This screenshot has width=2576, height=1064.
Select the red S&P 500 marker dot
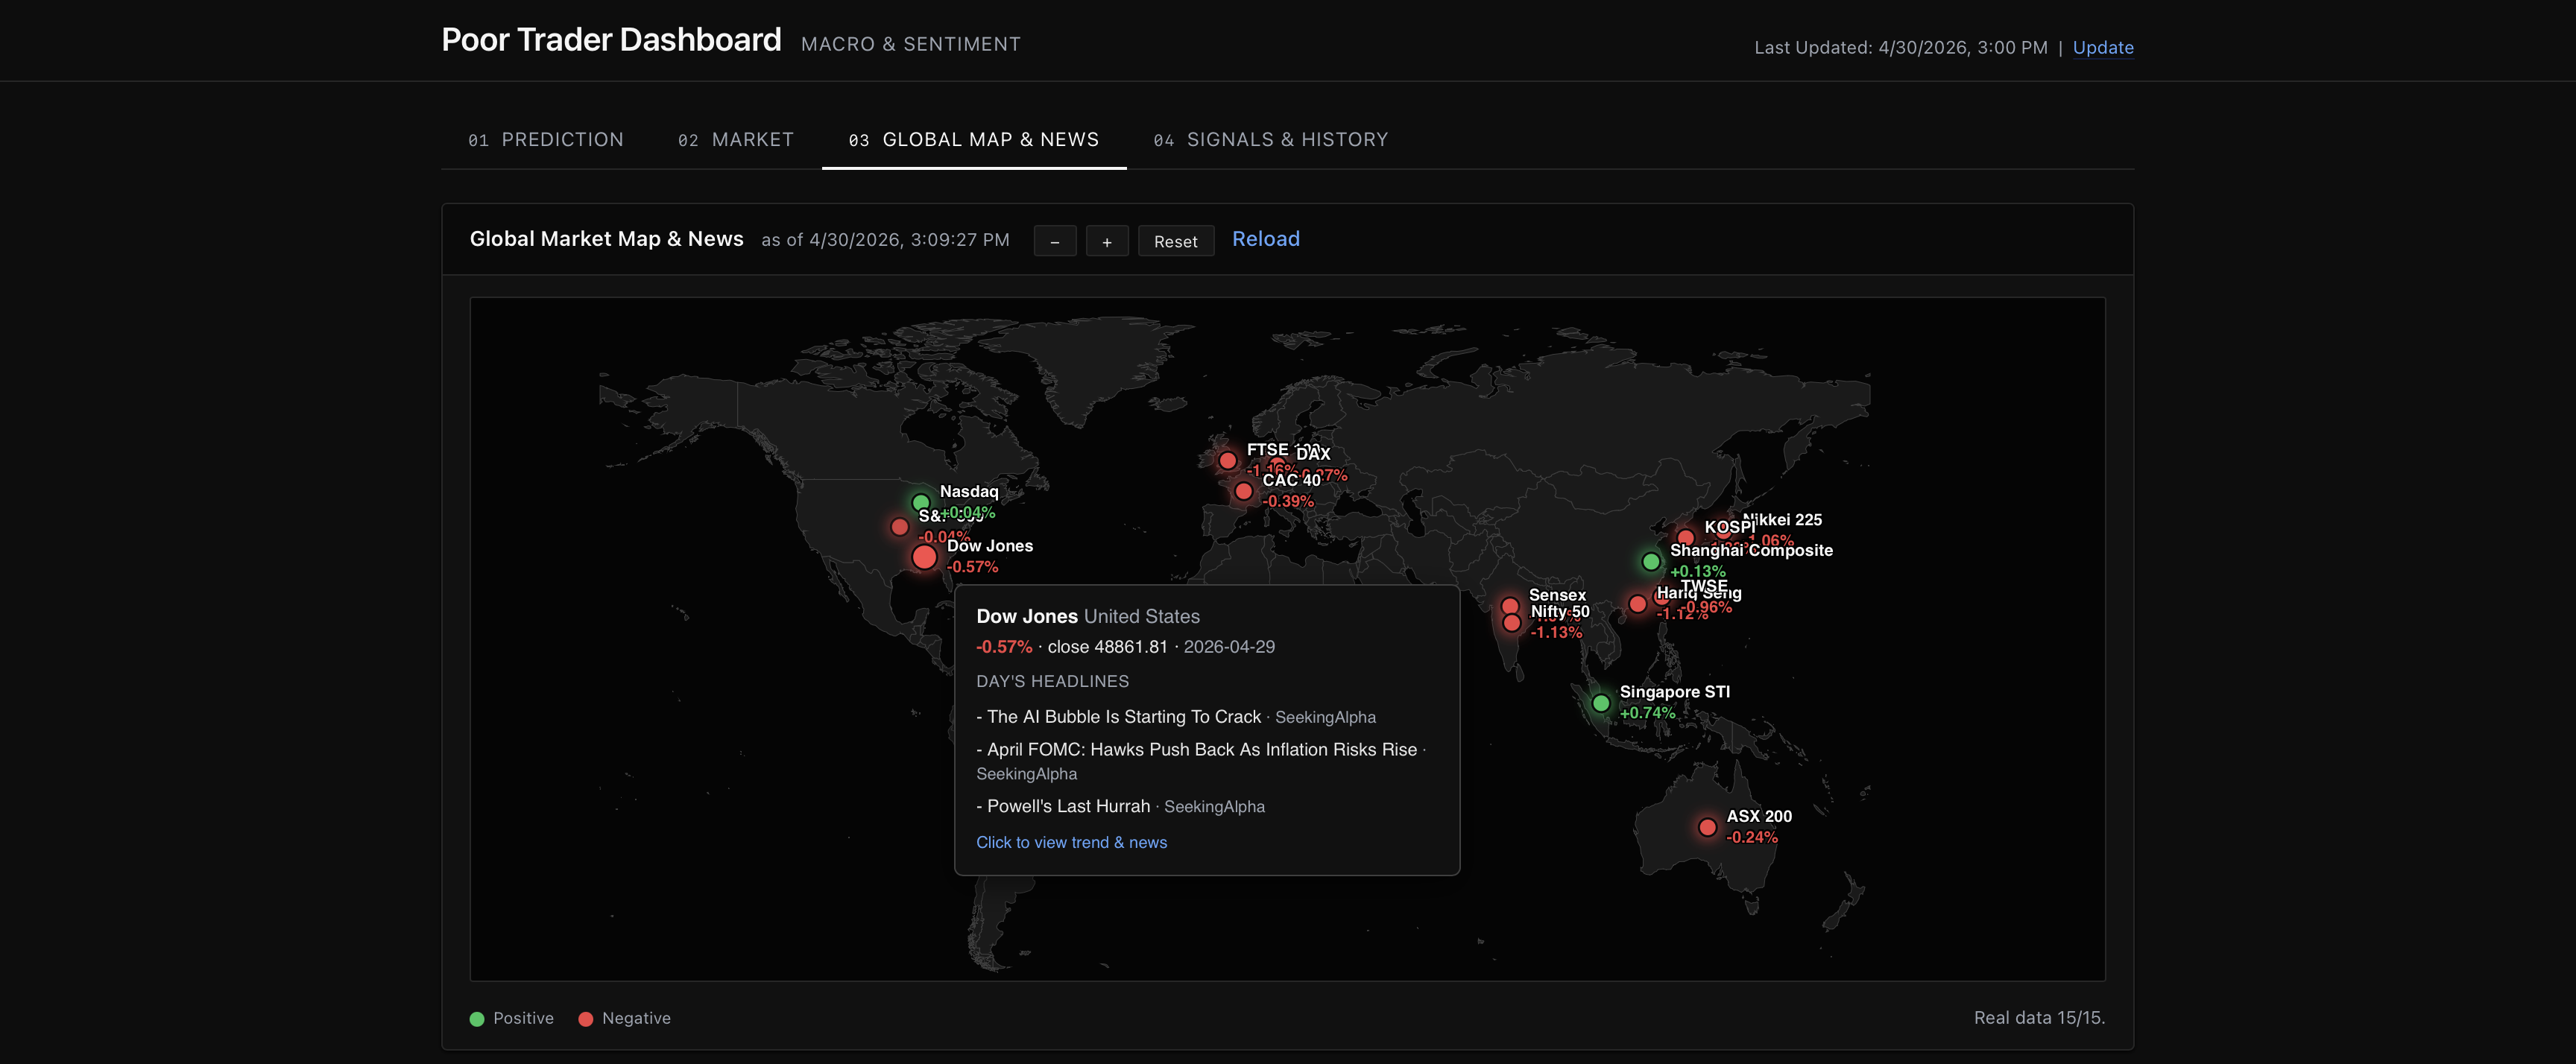(900, 526)
